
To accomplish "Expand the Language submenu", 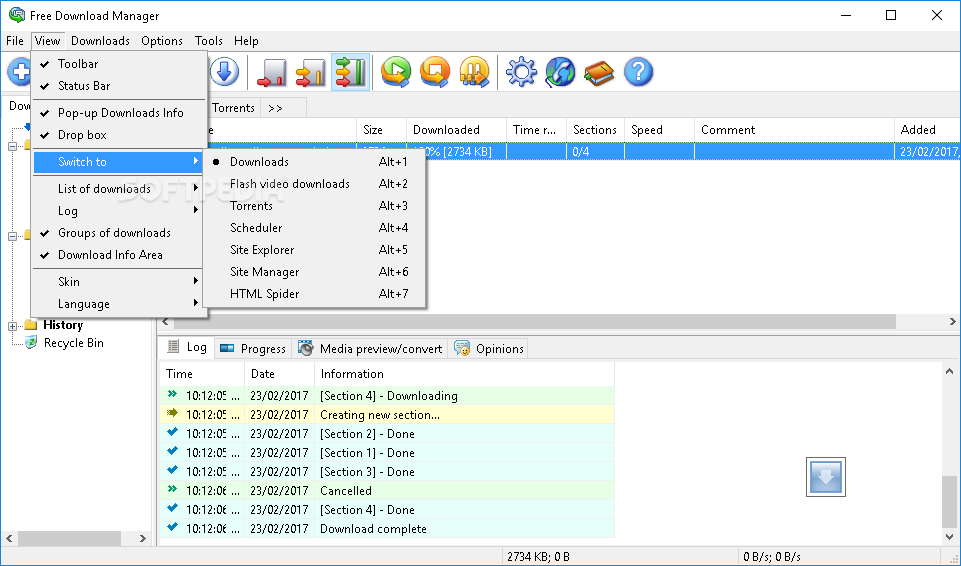I will pyautogui.click(x=119, y=304).
